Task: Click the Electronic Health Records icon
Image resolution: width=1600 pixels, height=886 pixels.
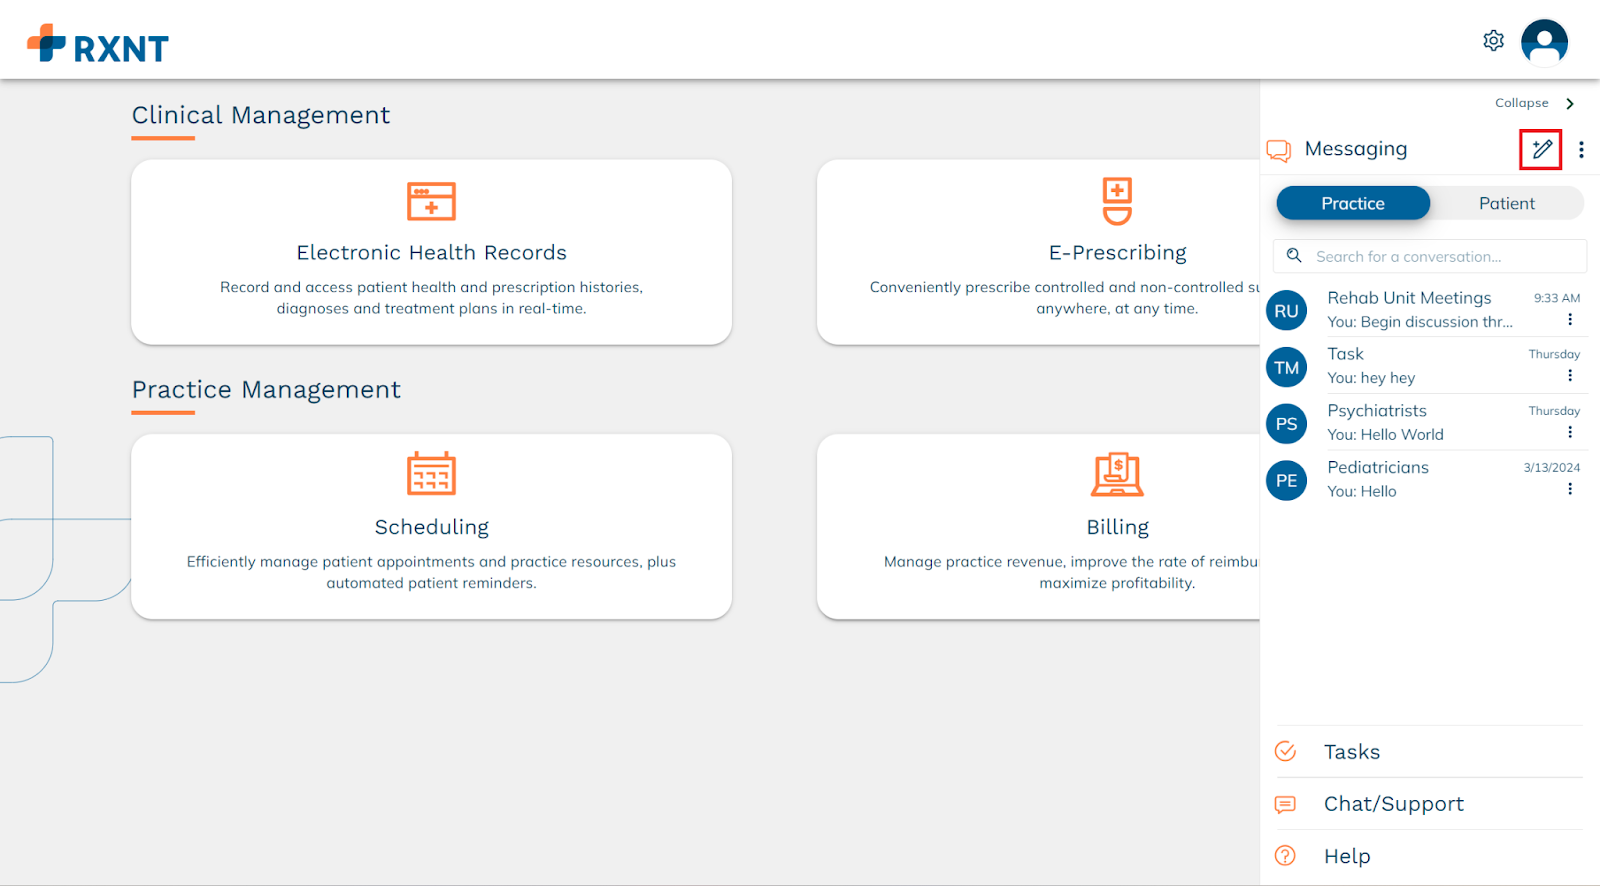Action: [431, 201]
